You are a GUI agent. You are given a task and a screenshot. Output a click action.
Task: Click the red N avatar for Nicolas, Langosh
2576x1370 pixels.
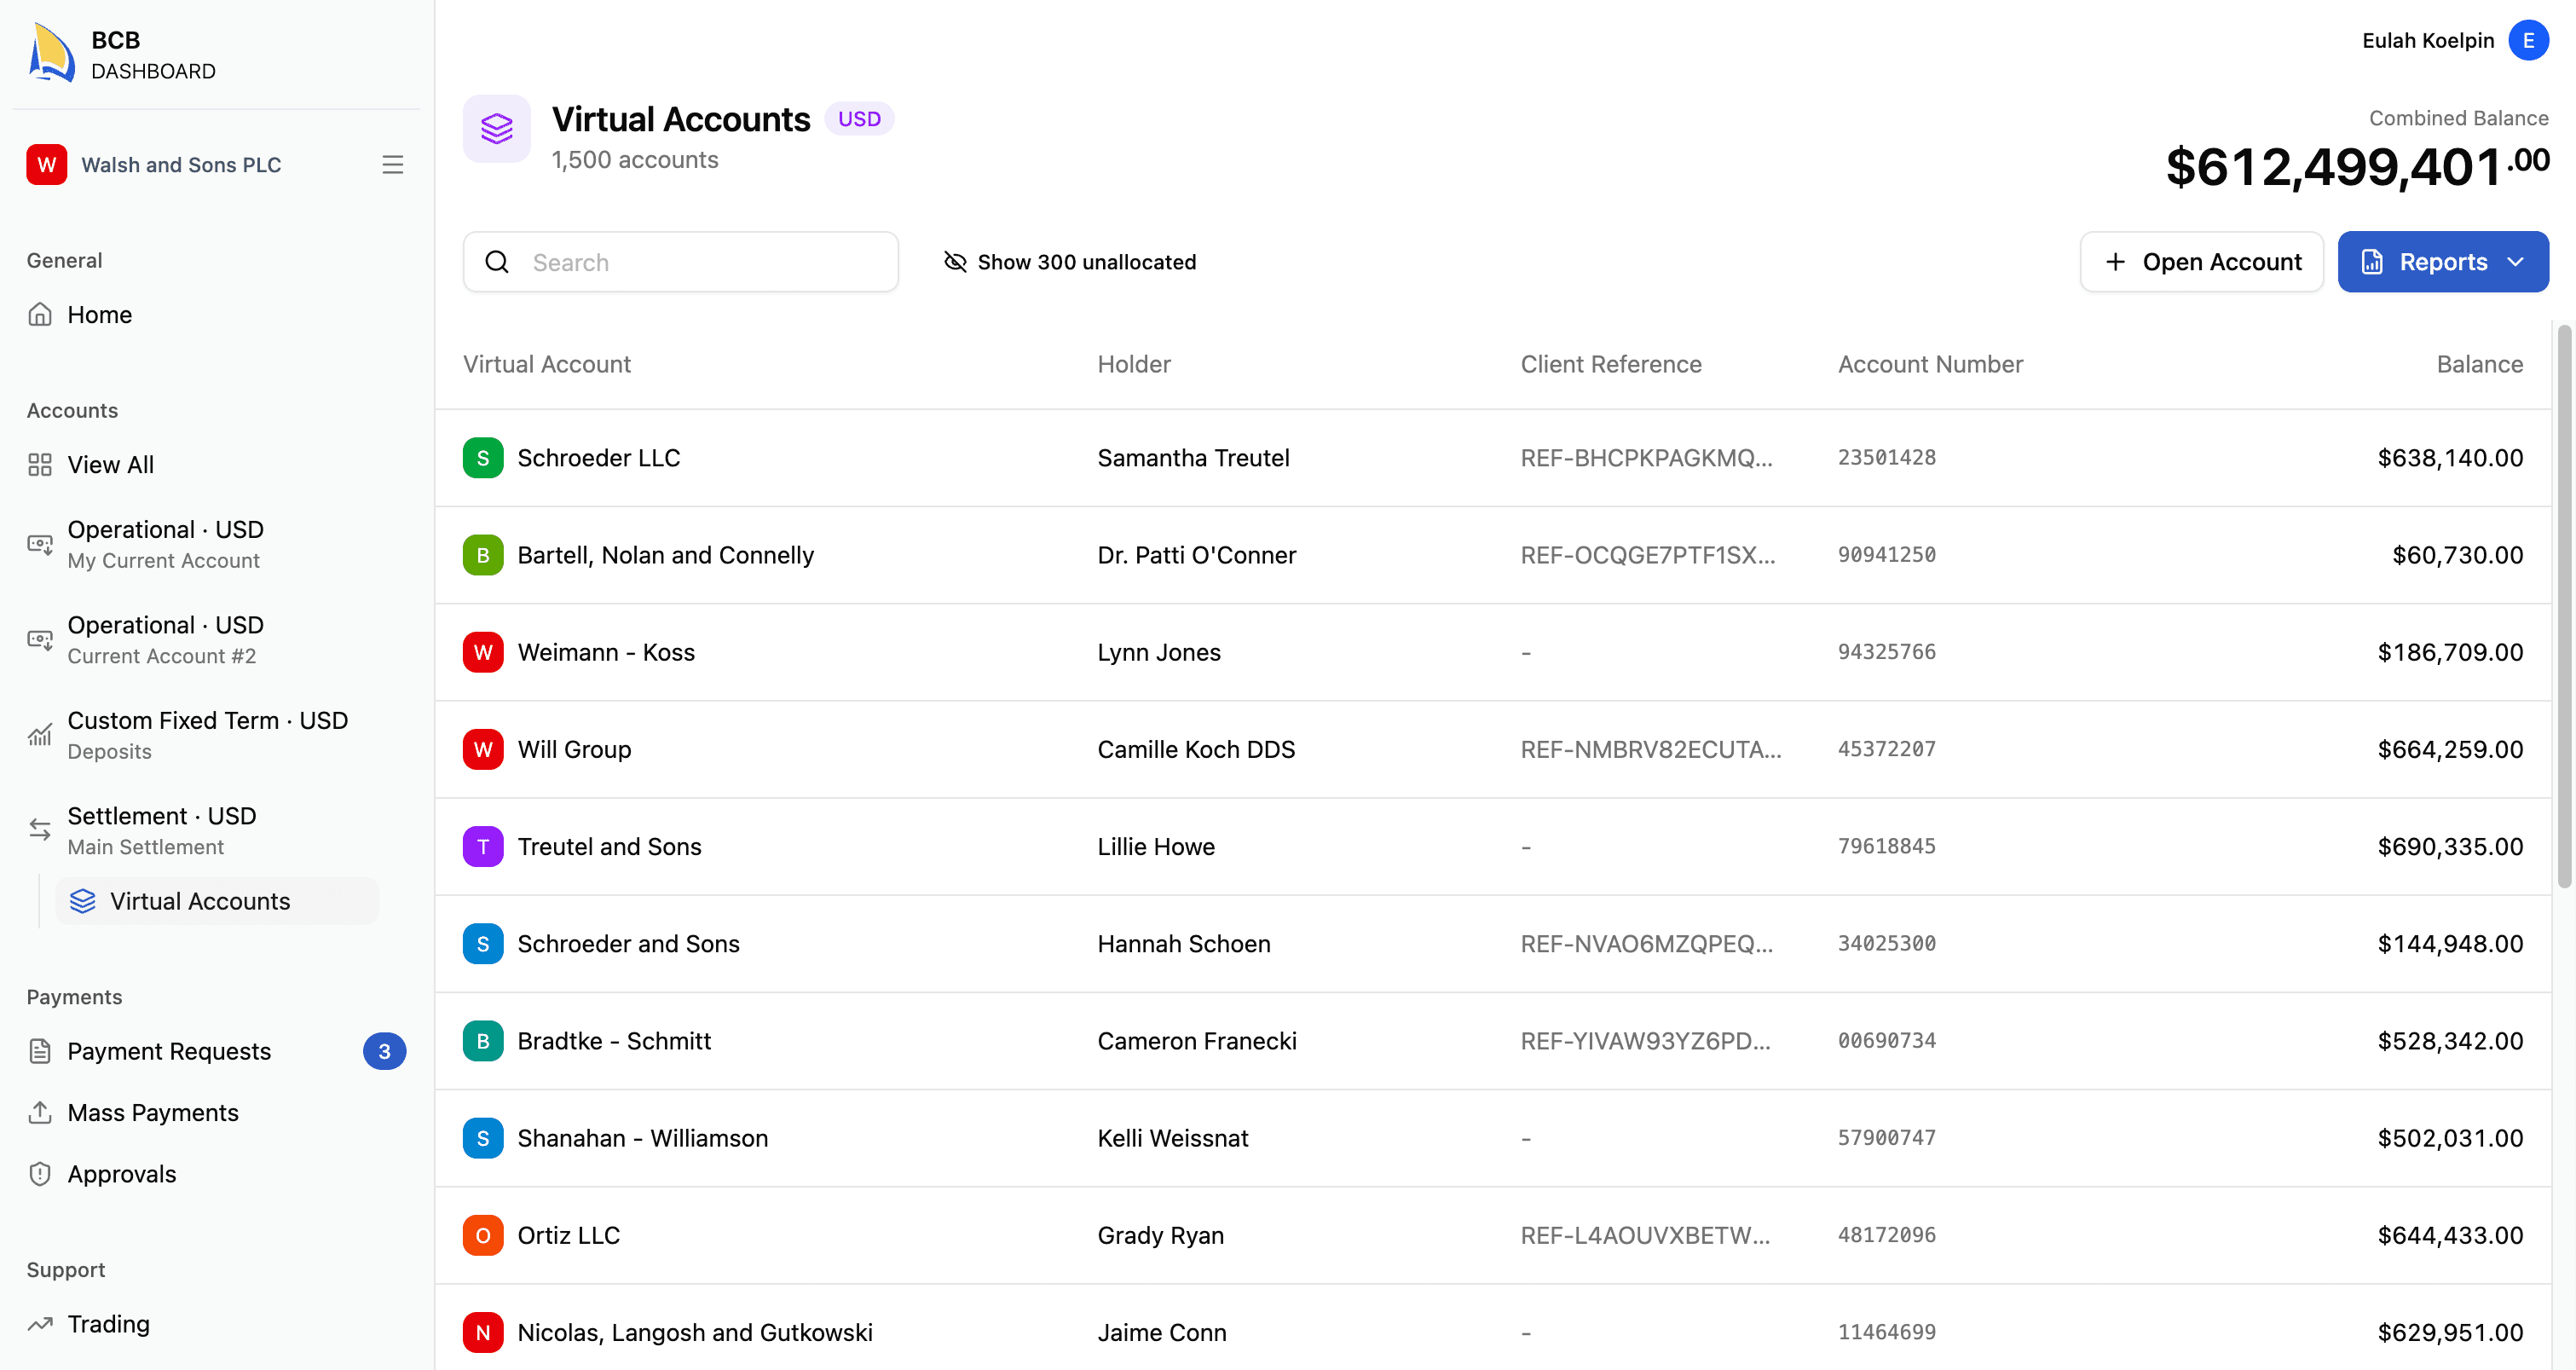[x=483, y=1333]
